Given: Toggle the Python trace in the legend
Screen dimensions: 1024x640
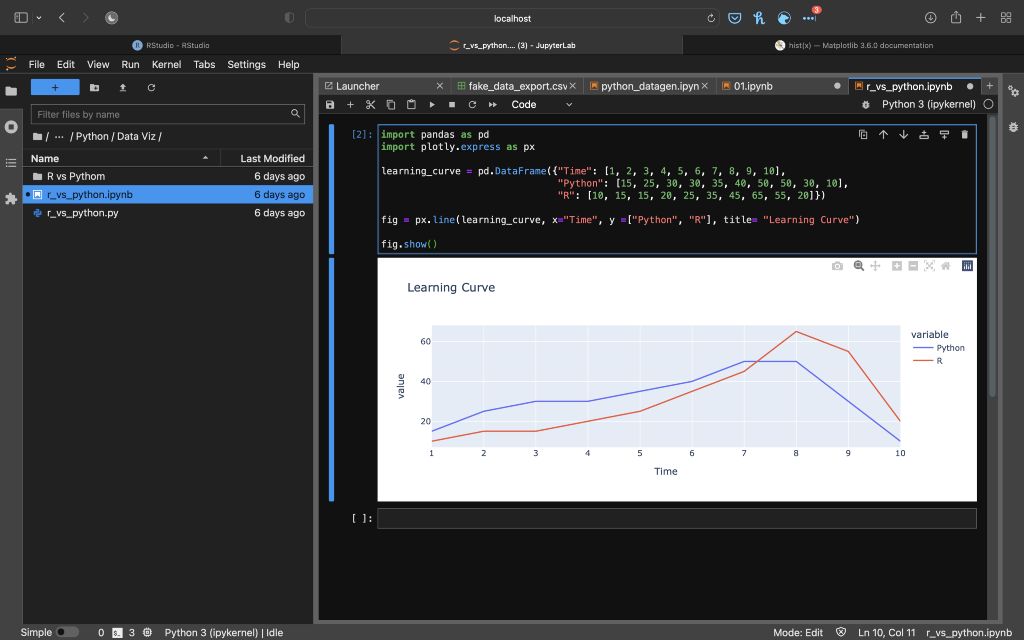Looking at the screenshot, I should pyautogui.click(x=938, y=348).
